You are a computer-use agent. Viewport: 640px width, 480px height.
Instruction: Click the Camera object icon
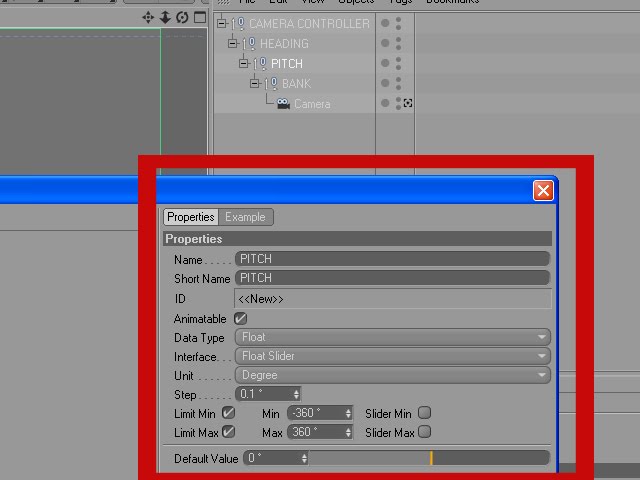[283, 104]
